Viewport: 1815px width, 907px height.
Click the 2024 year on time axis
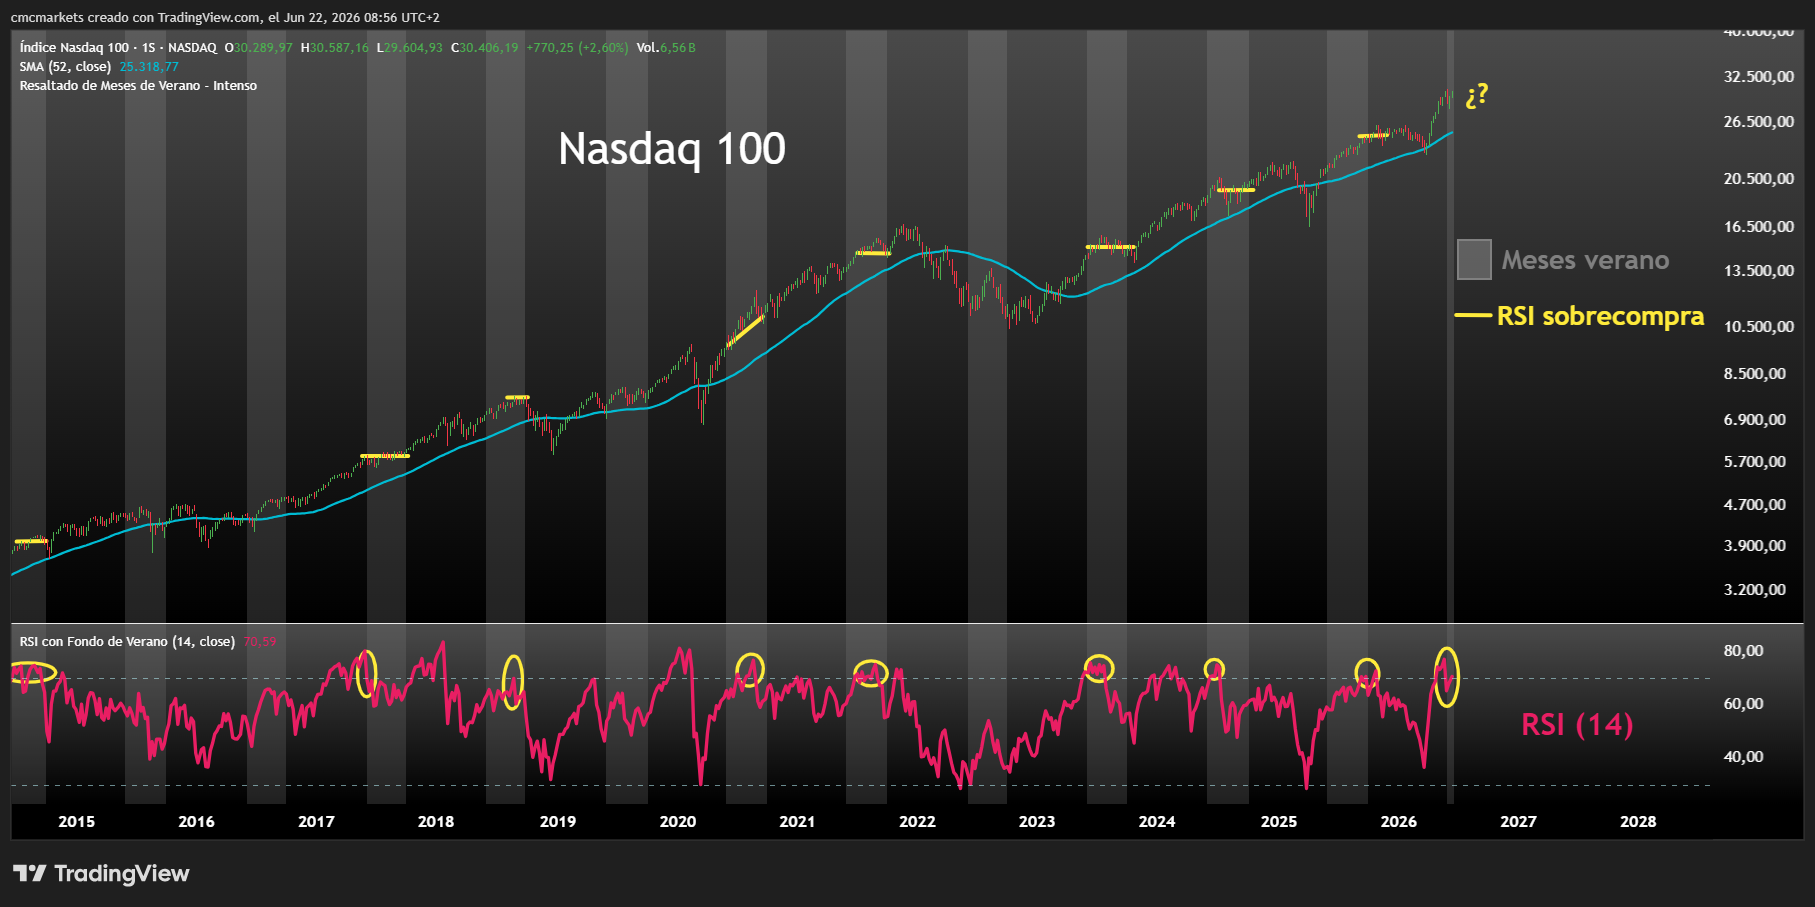pyautogui.click(x=1157, y=821)
